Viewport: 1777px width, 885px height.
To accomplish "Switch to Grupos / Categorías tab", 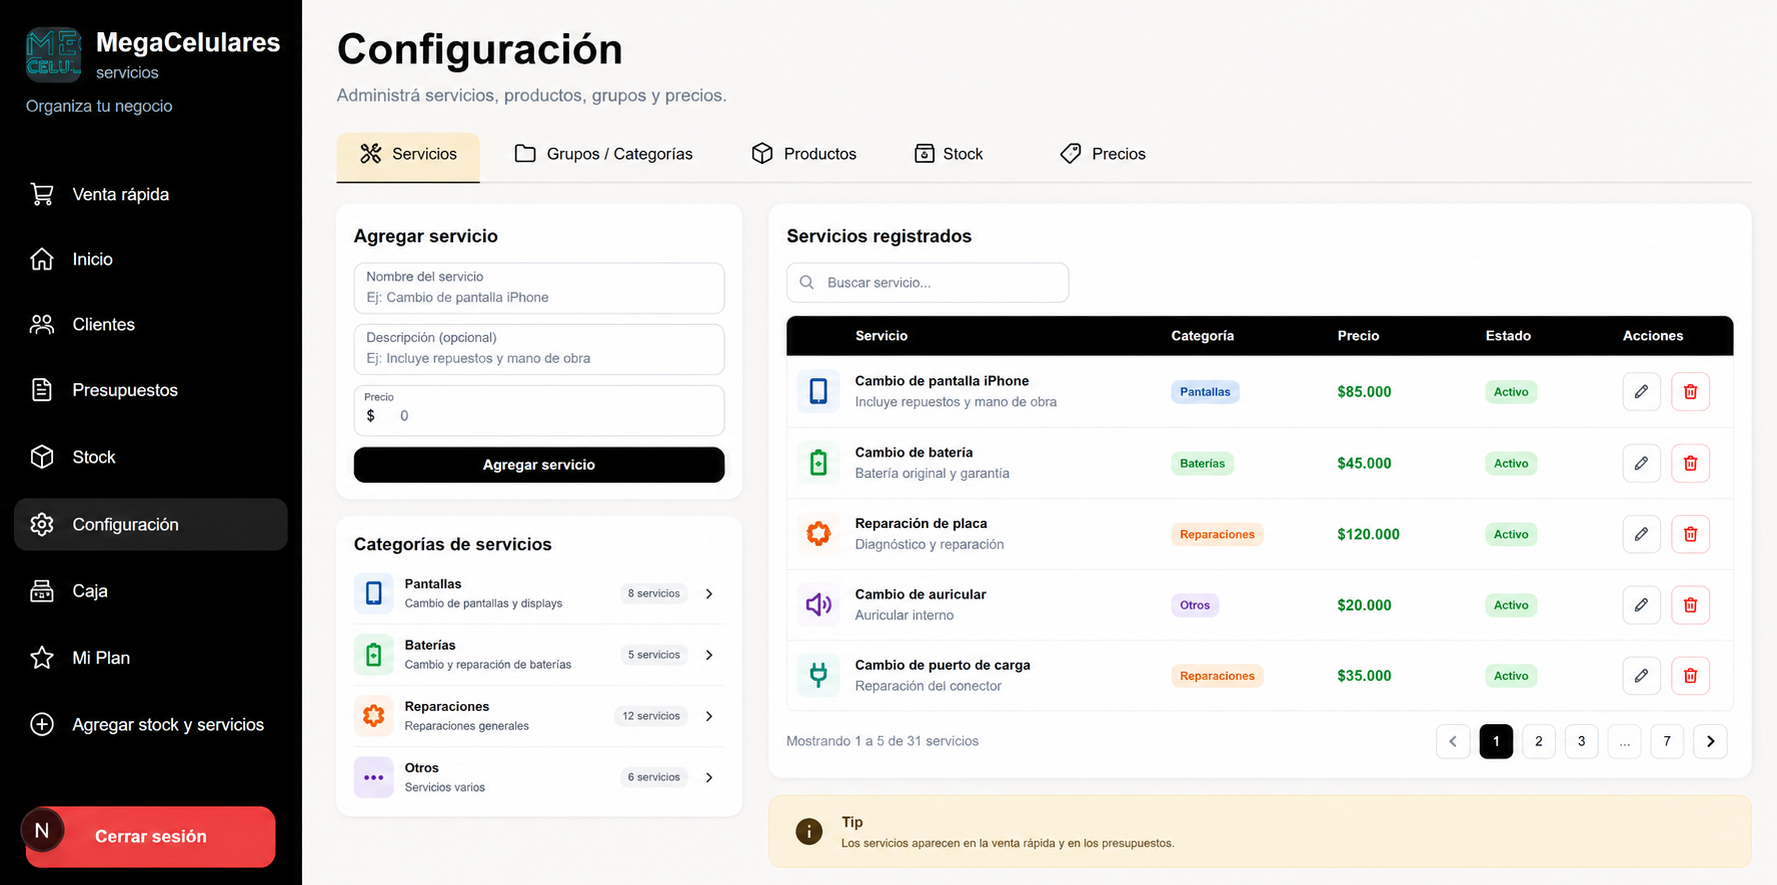I will 603,154.
